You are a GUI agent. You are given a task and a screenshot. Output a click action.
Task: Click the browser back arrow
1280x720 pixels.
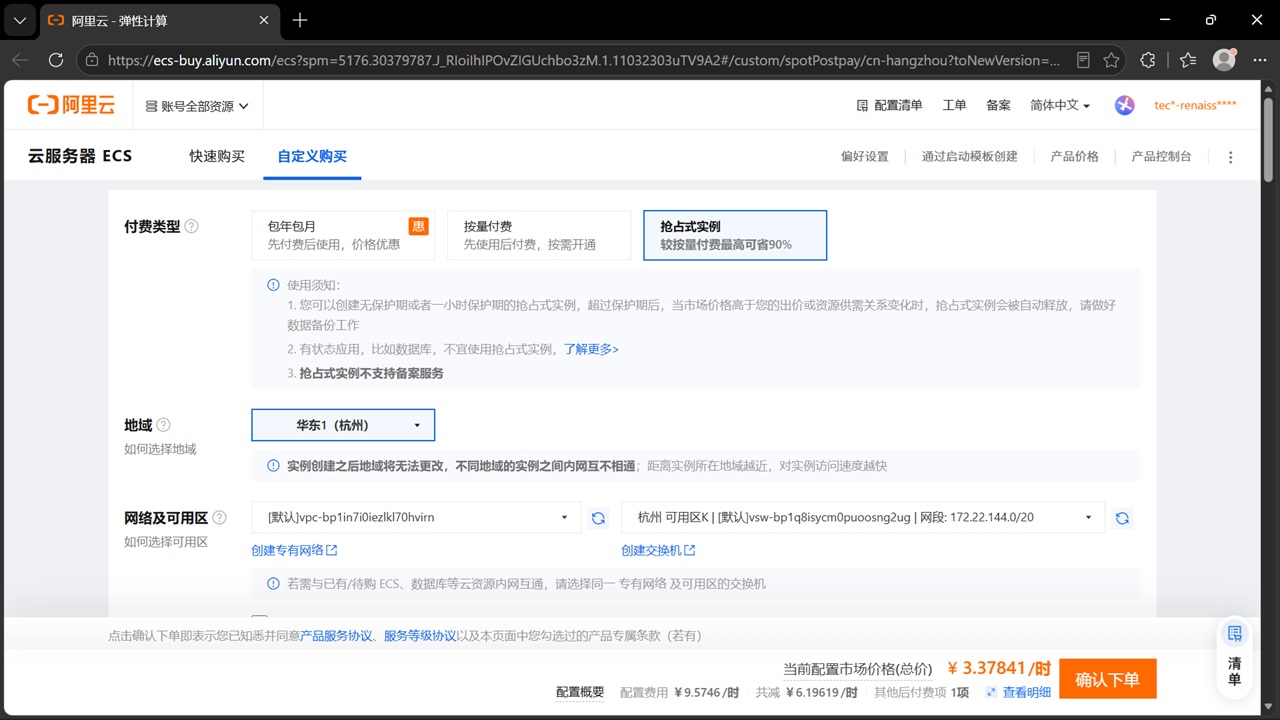(x=20, y=60)
